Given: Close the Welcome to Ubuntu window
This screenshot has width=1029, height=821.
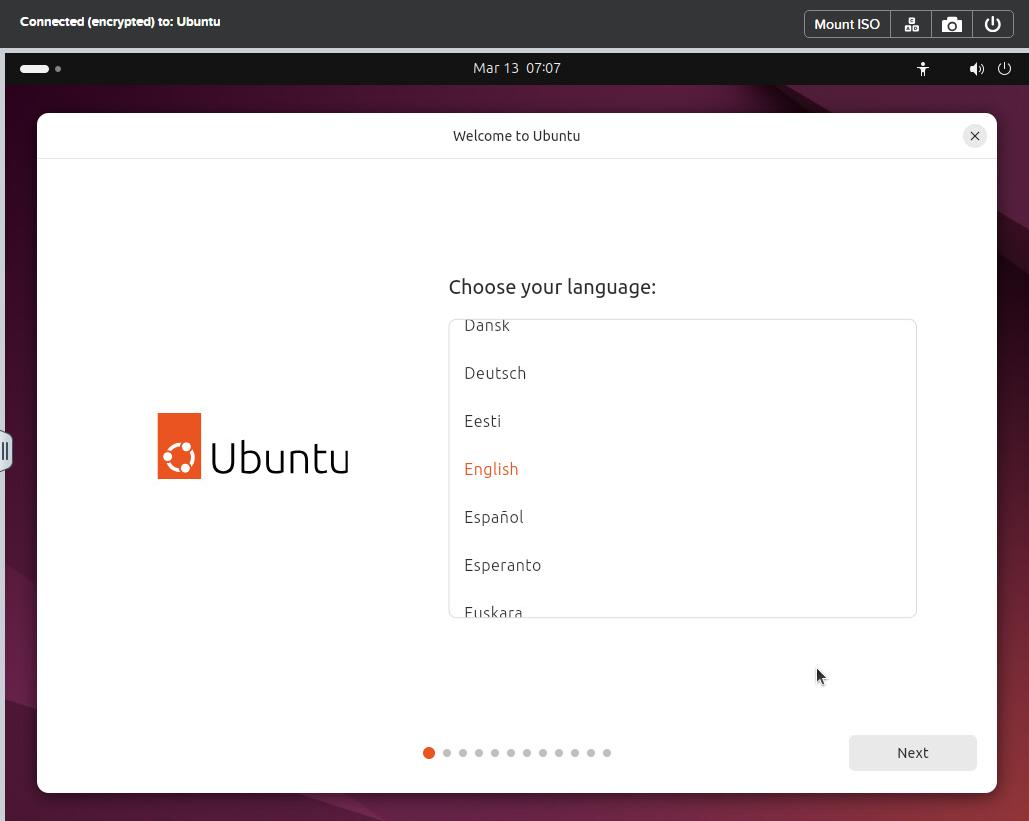Looking at the screenshot, I should [975, 136].
